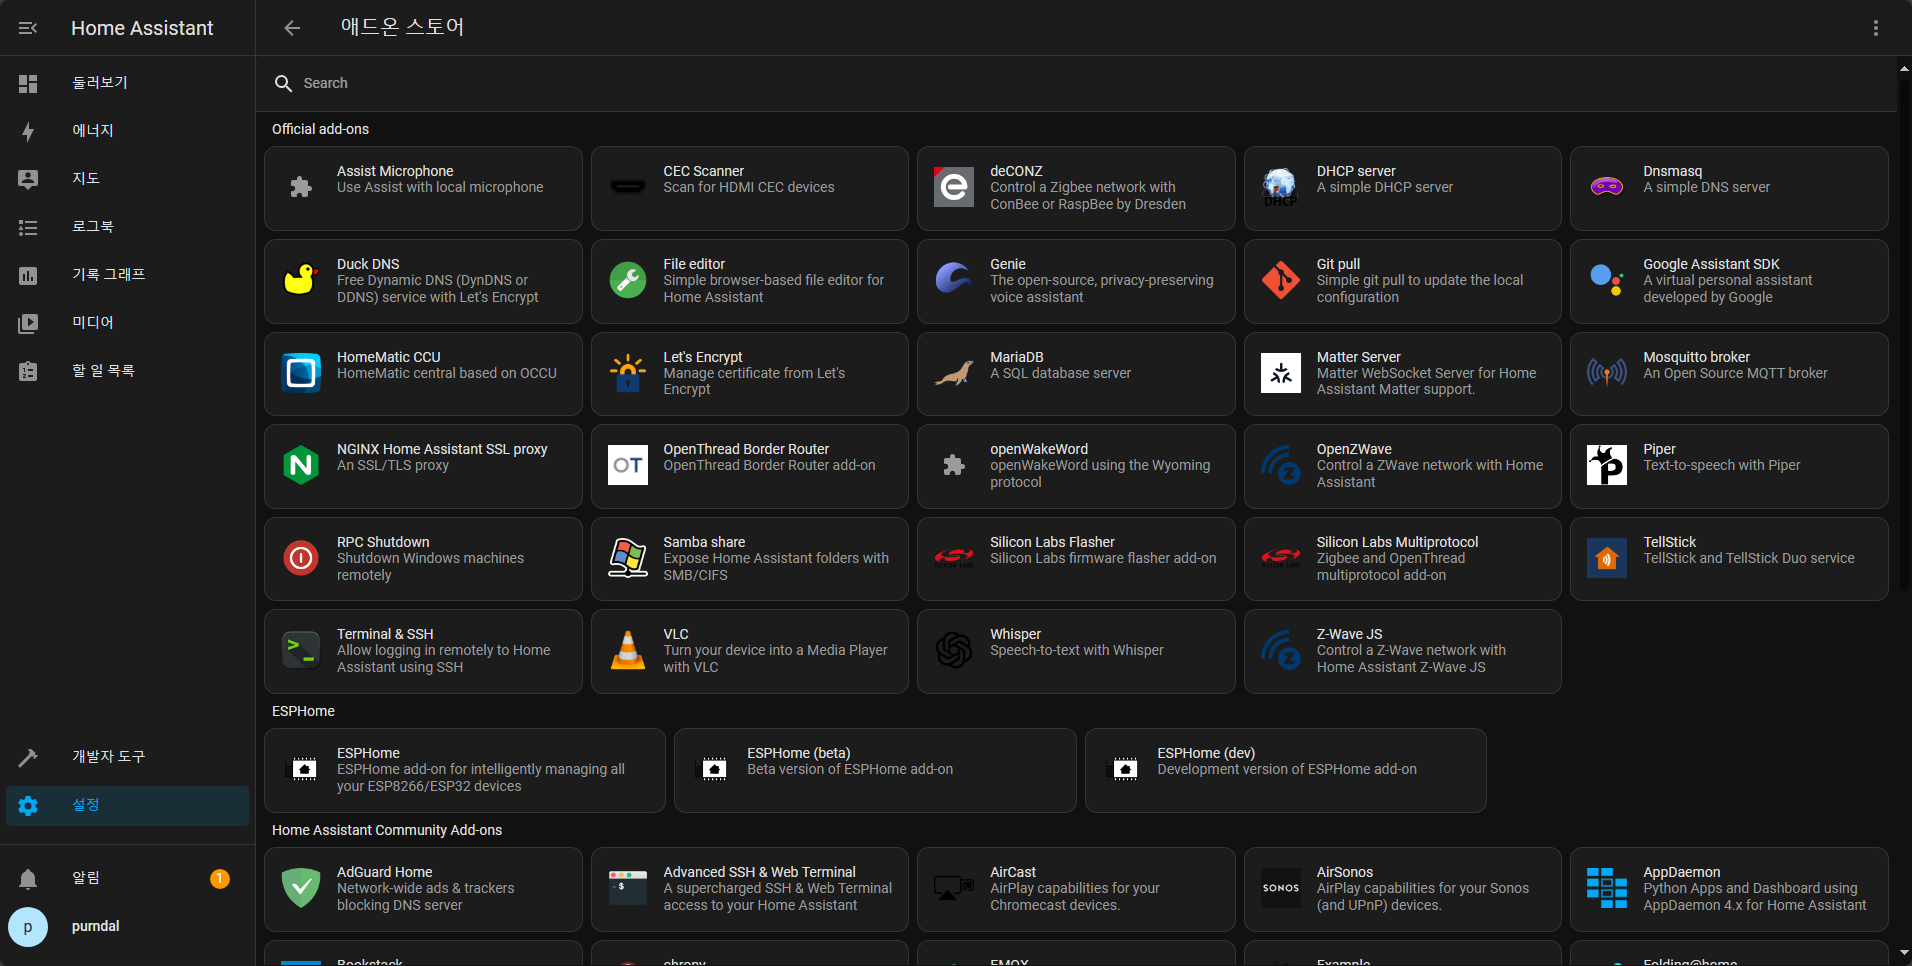The height and width of the screenshot is (966, 1912).
Task: Open 개발자 도구 developer tools
Action: point(127,757)
